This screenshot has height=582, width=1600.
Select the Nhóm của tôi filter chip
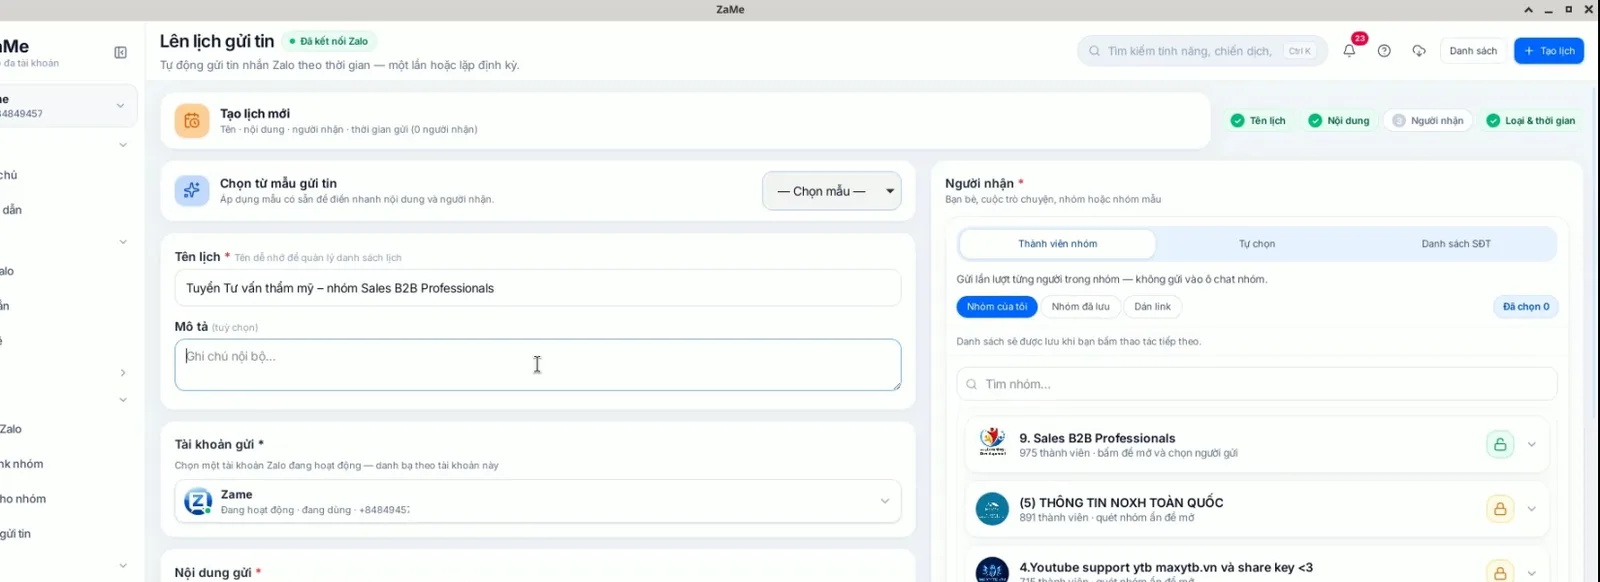coord(996,307)
